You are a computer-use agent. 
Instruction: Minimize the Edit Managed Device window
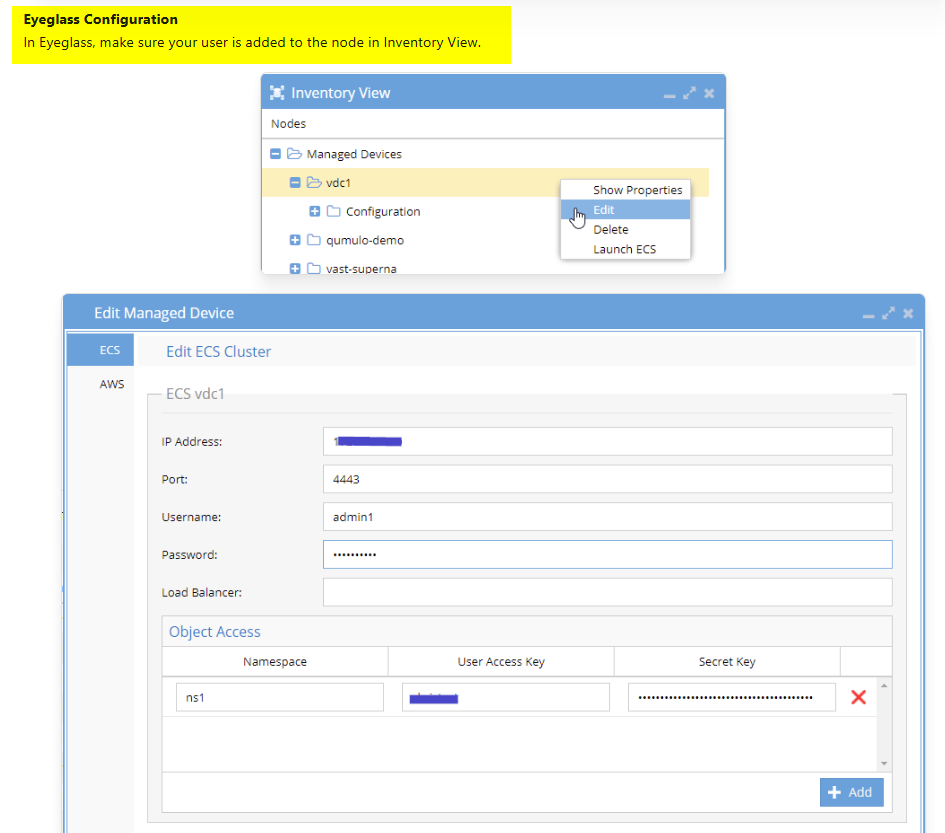pos(868,314)
